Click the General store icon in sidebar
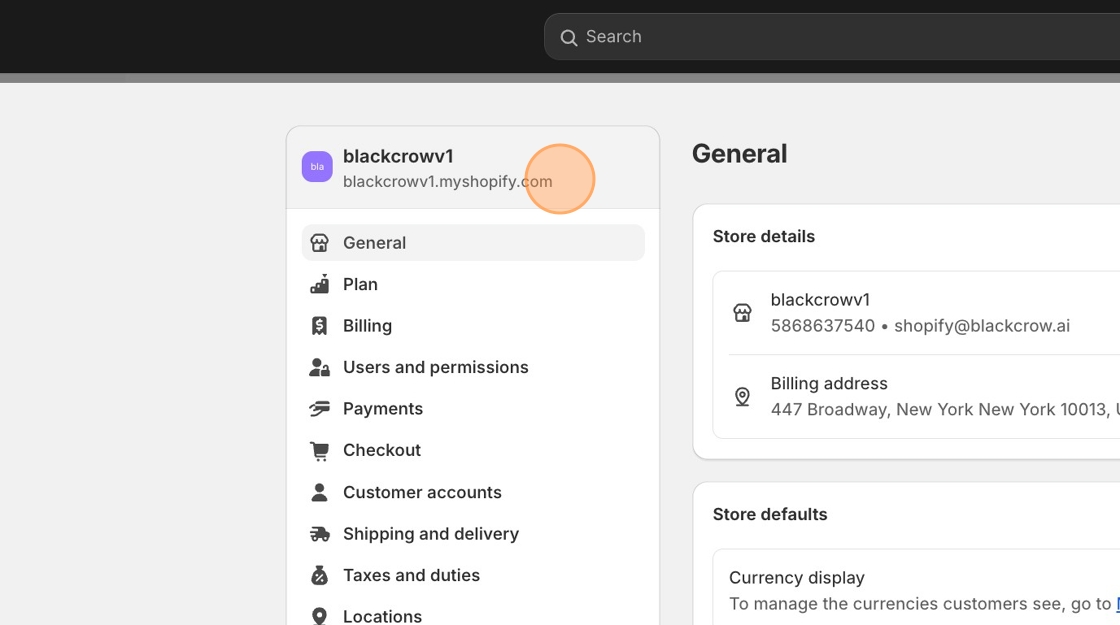Screen dimensions: 1120x625 click(x=320, y=243)
